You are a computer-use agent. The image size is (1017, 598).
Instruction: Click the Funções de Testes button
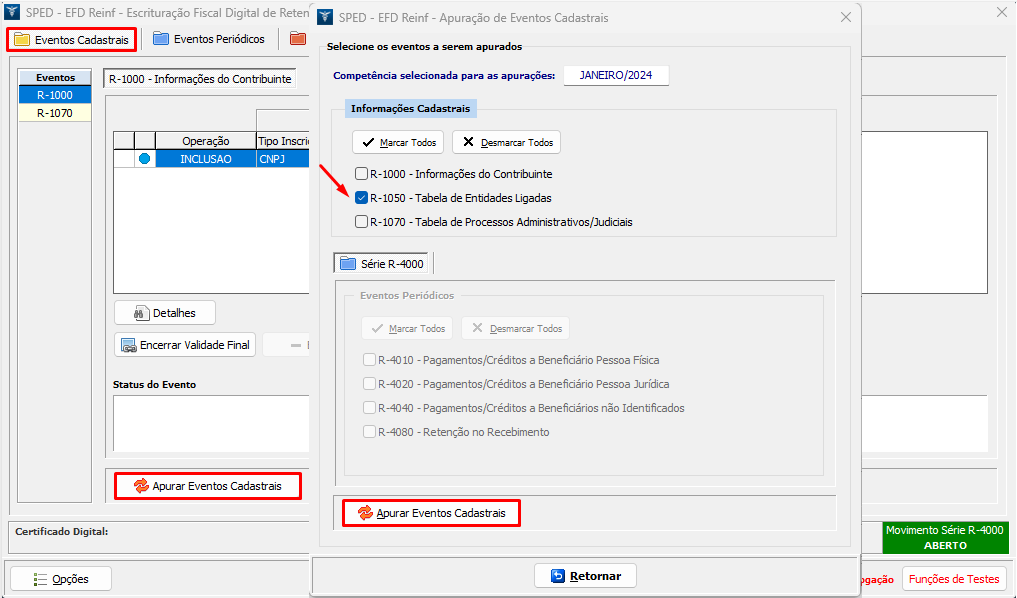pyautogui.click(x=953, y=579)
